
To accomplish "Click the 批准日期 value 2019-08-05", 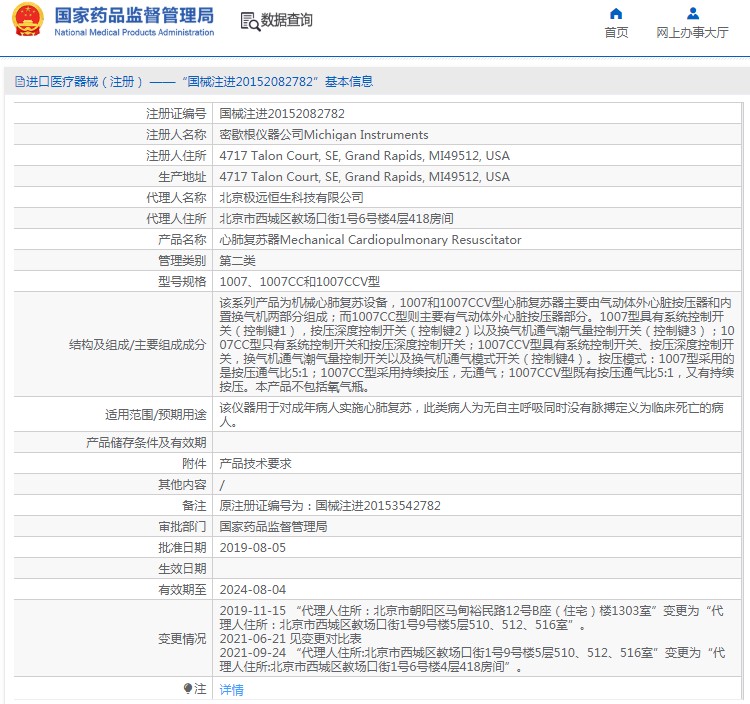I will 252,548.
